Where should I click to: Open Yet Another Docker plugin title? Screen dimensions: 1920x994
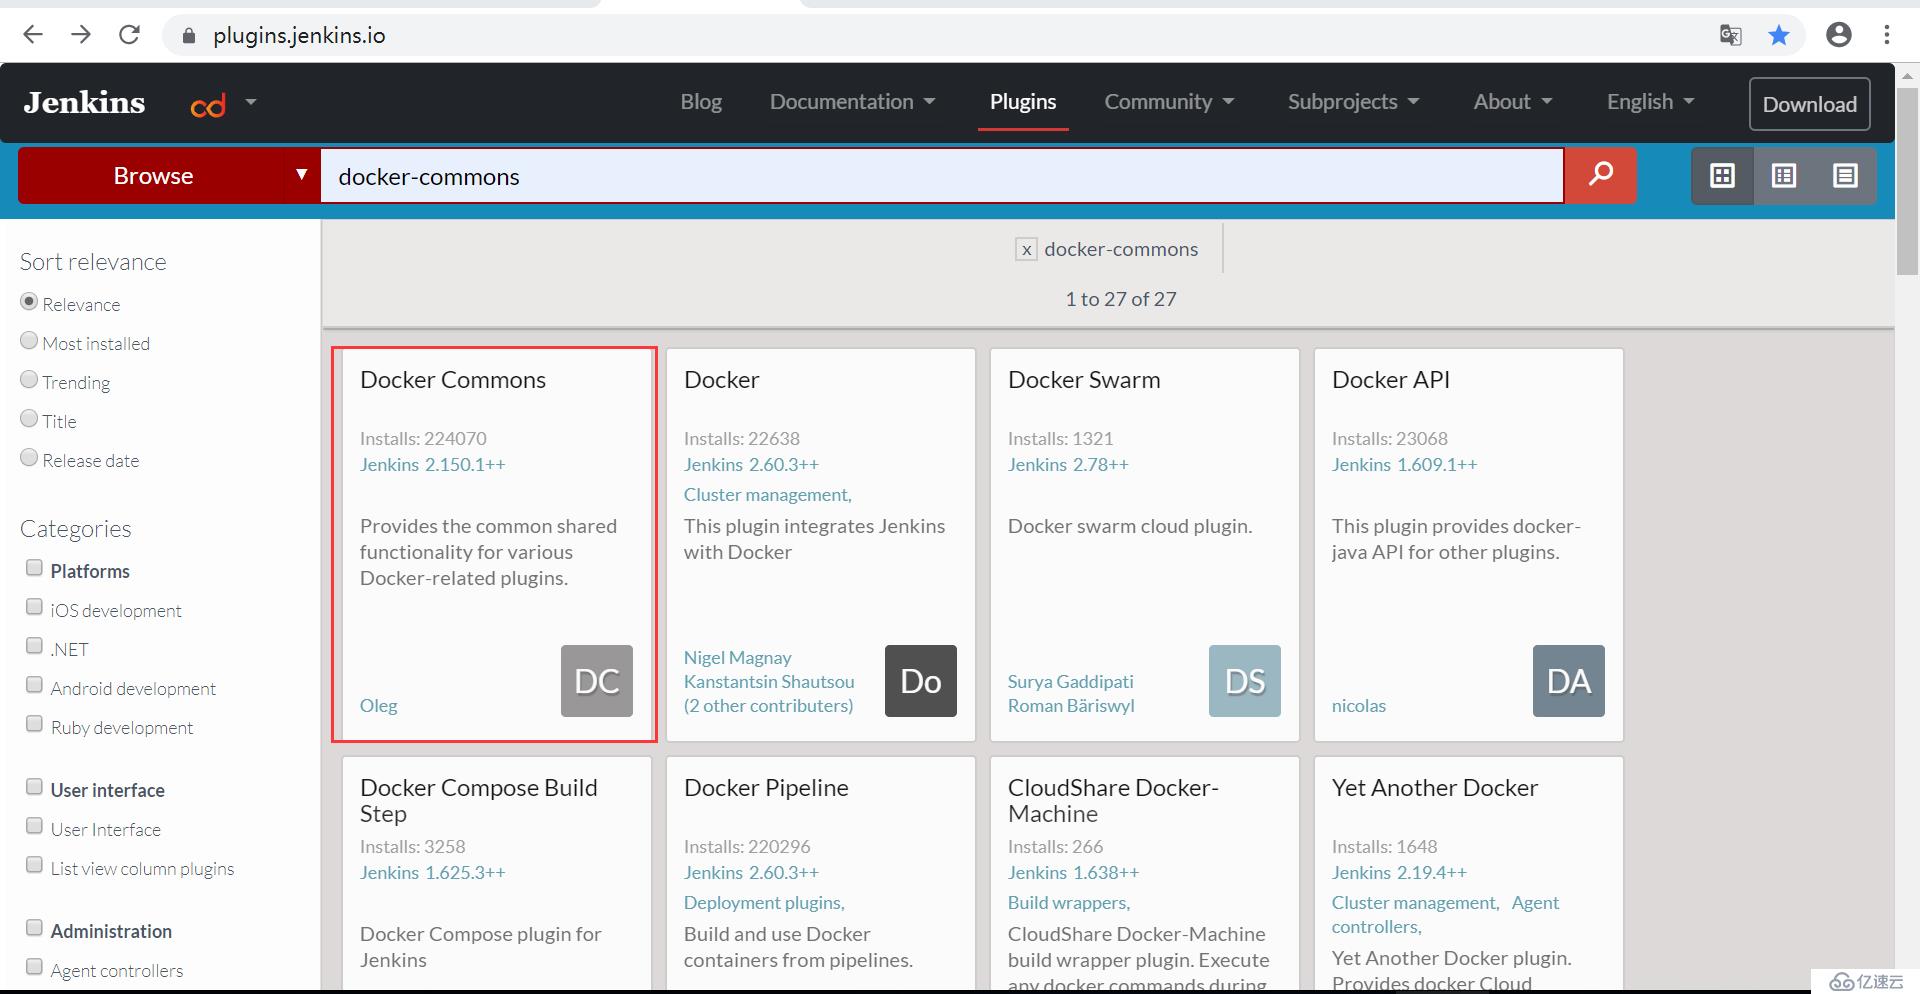tap(1435, 788)
